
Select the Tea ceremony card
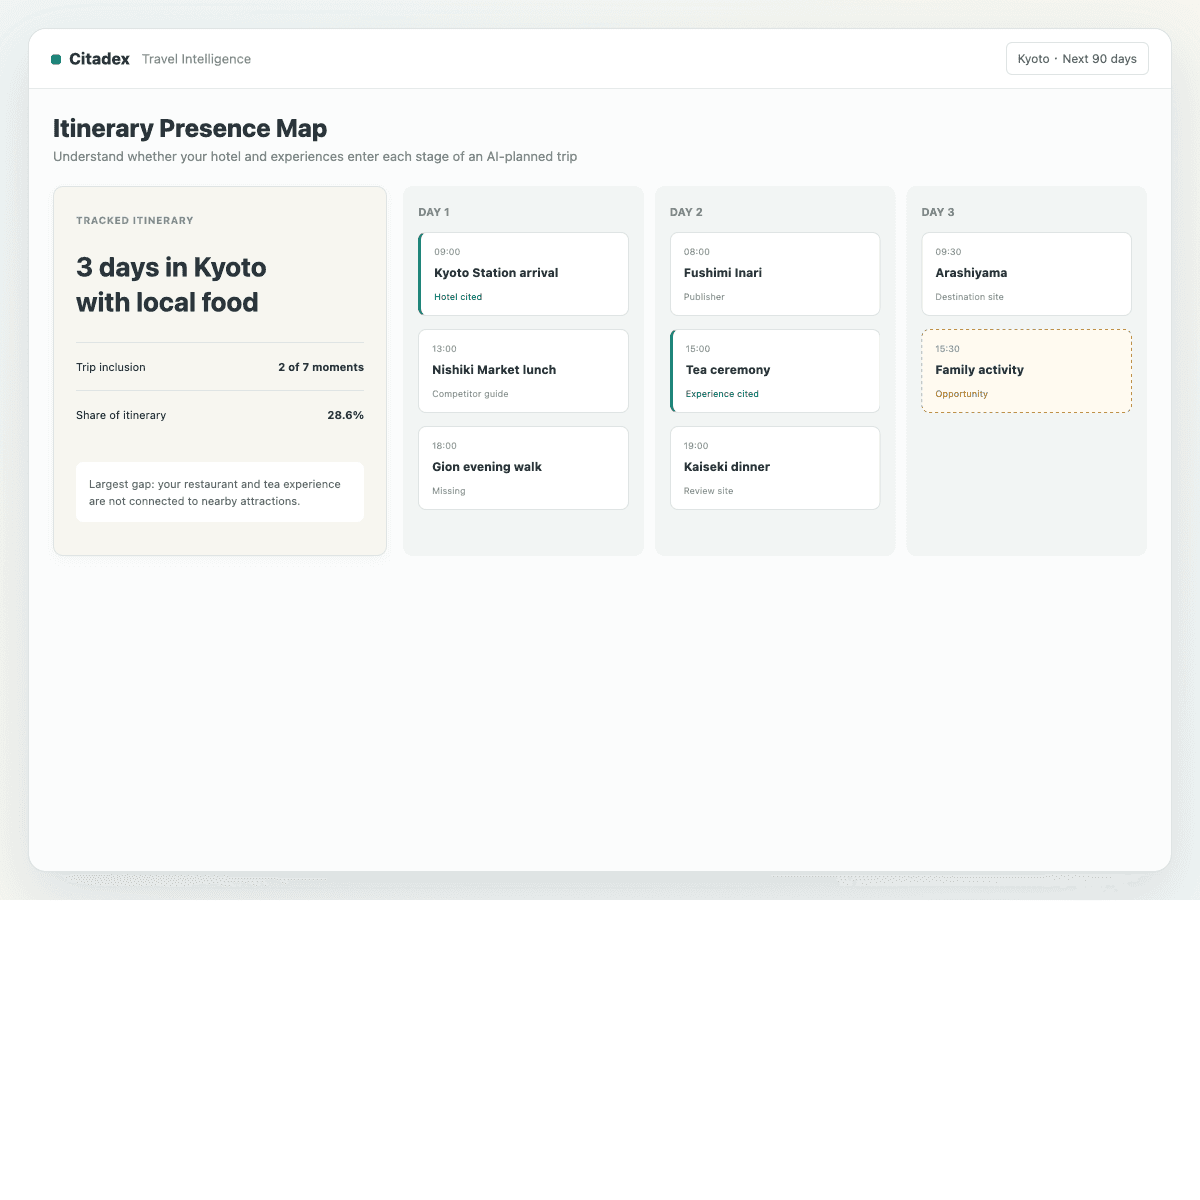tap(775, 371)
